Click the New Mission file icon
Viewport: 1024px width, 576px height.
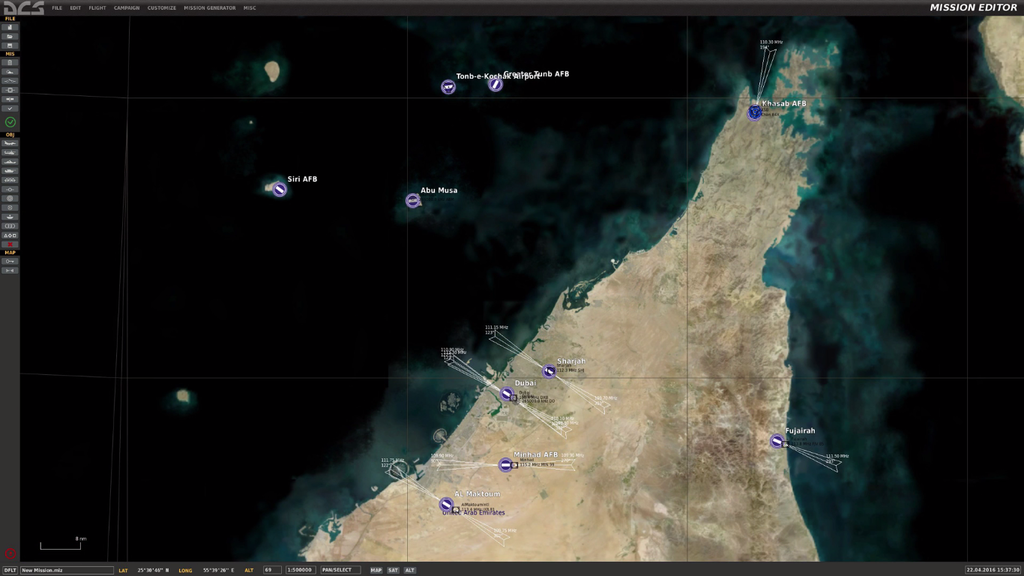click(x=10, y=27)
